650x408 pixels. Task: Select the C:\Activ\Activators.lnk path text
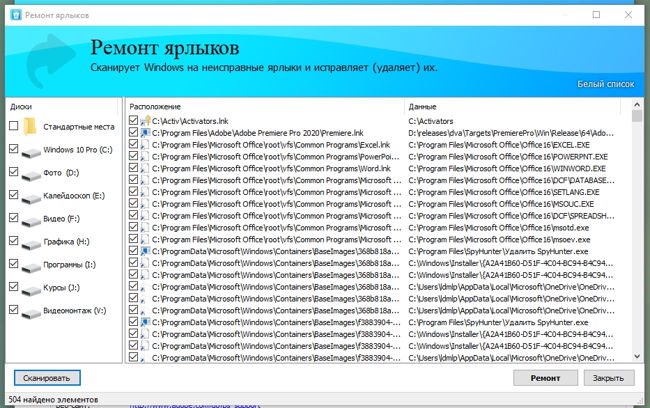190,121
